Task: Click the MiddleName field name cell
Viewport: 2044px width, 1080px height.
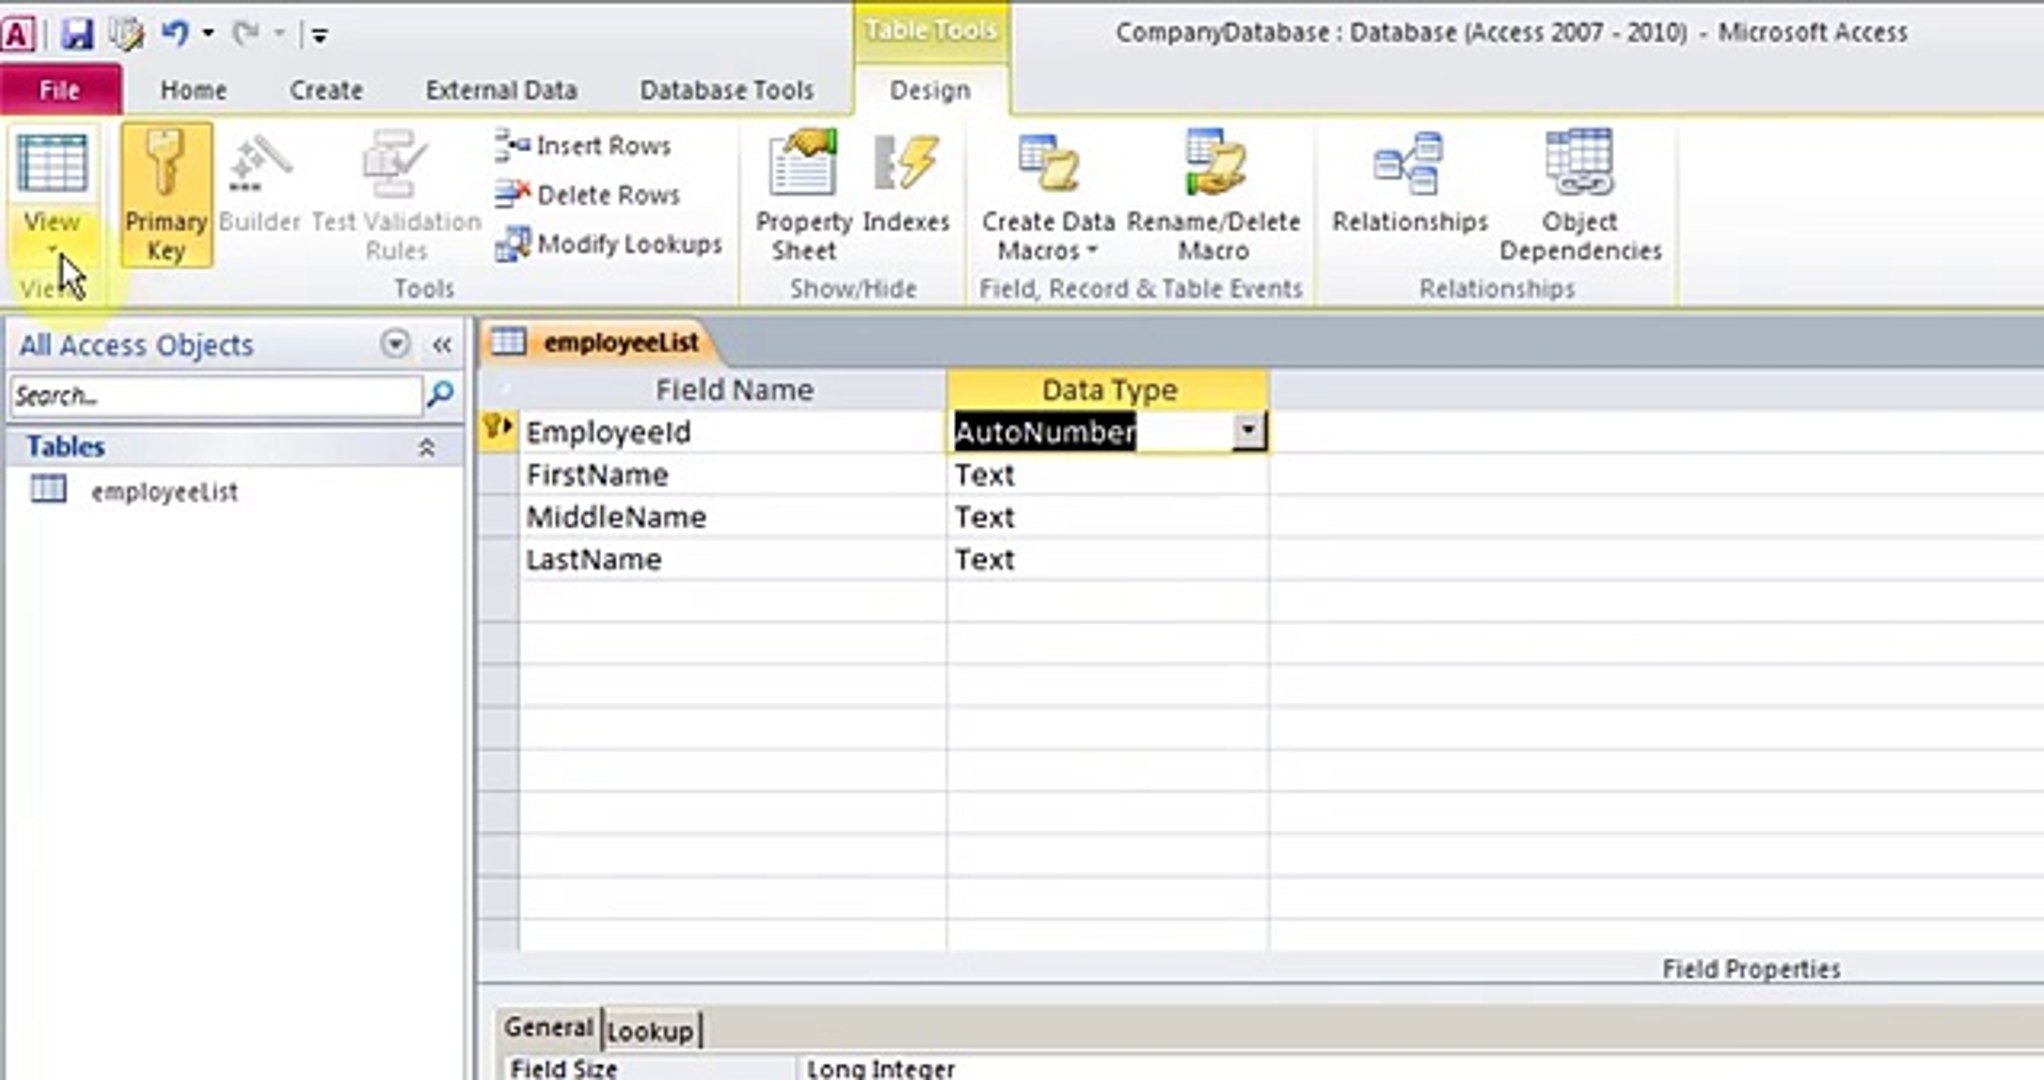Action: click(x=733, y=517)
